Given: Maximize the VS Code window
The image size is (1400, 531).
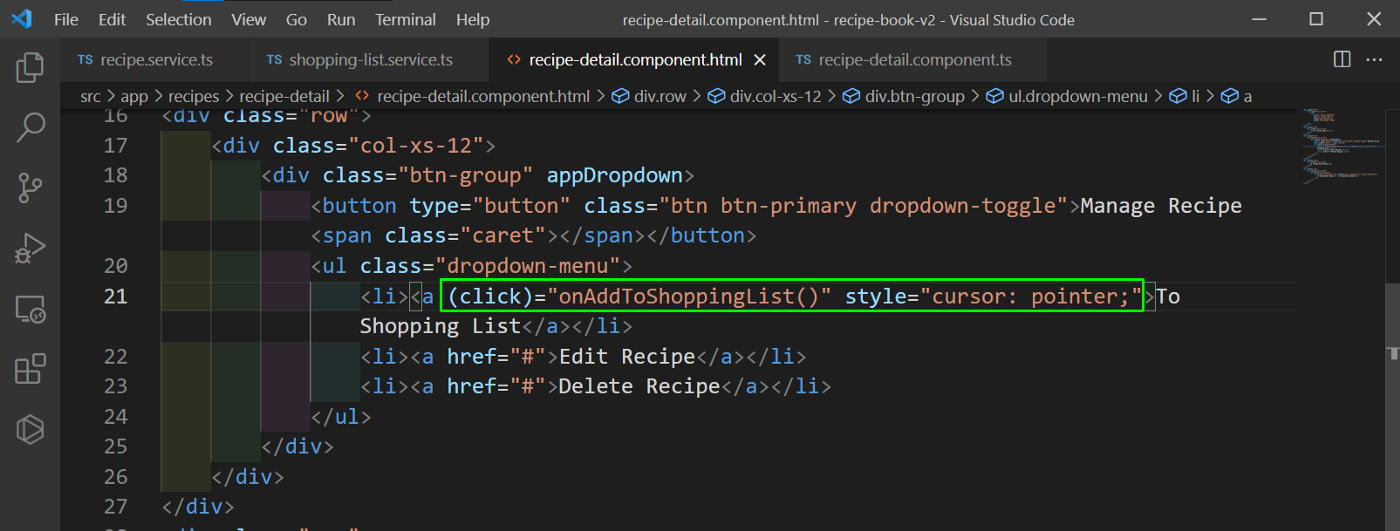Looking at the screenshot, I should 1316,19.
